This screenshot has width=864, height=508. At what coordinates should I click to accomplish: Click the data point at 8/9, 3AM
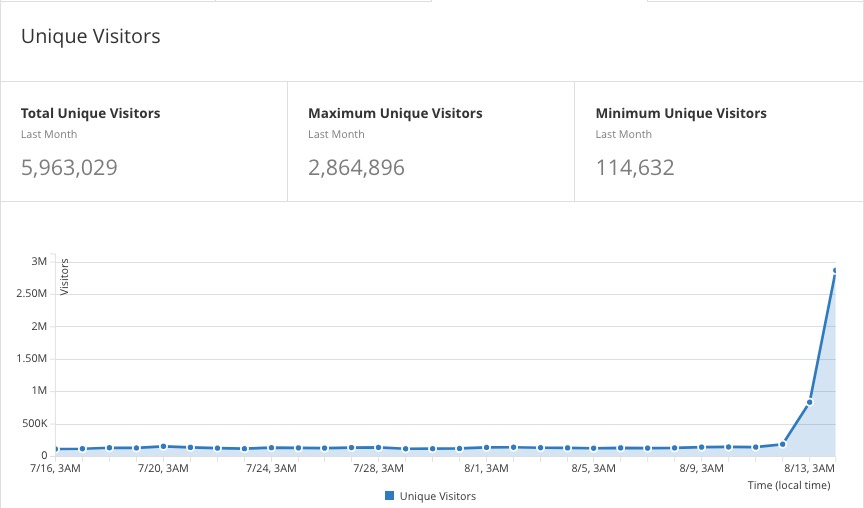pyautogui.click(x=701, y=447)
